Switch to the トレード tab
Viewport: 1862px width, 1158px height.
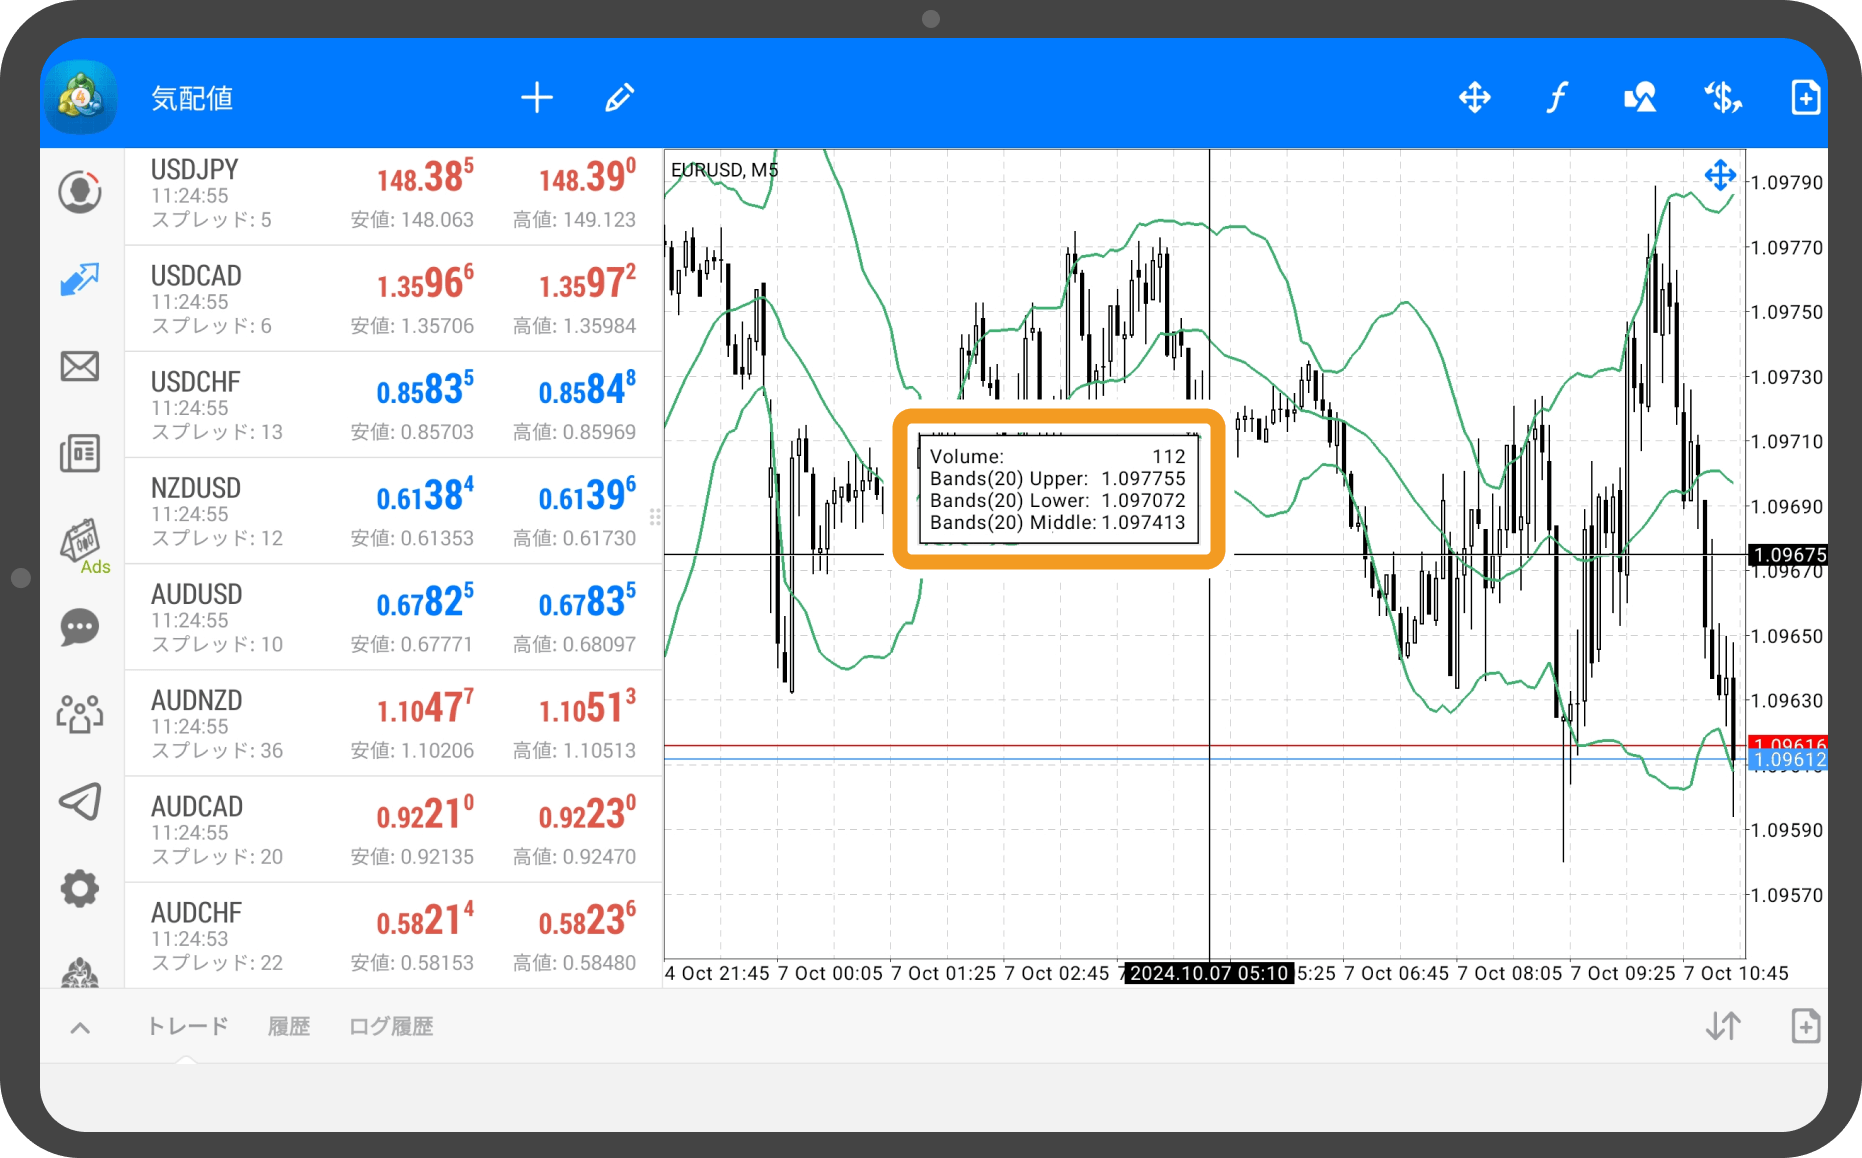point(188,1026)
